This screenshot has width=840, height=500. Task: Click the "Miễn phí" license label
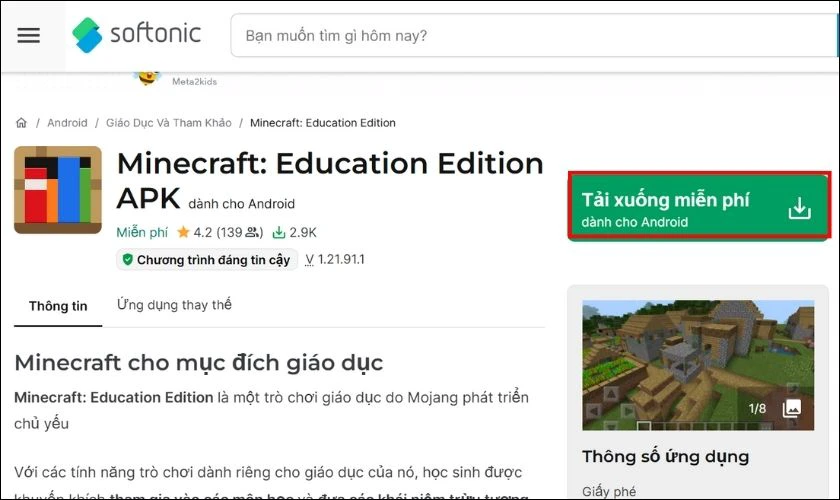click(142, 232)
